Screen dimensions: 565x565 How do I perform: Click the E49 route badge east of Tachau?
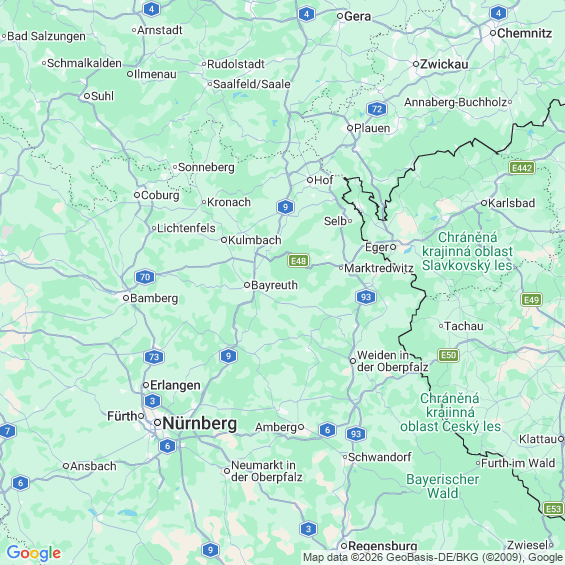pyautogui.click(x=531, y=299)
